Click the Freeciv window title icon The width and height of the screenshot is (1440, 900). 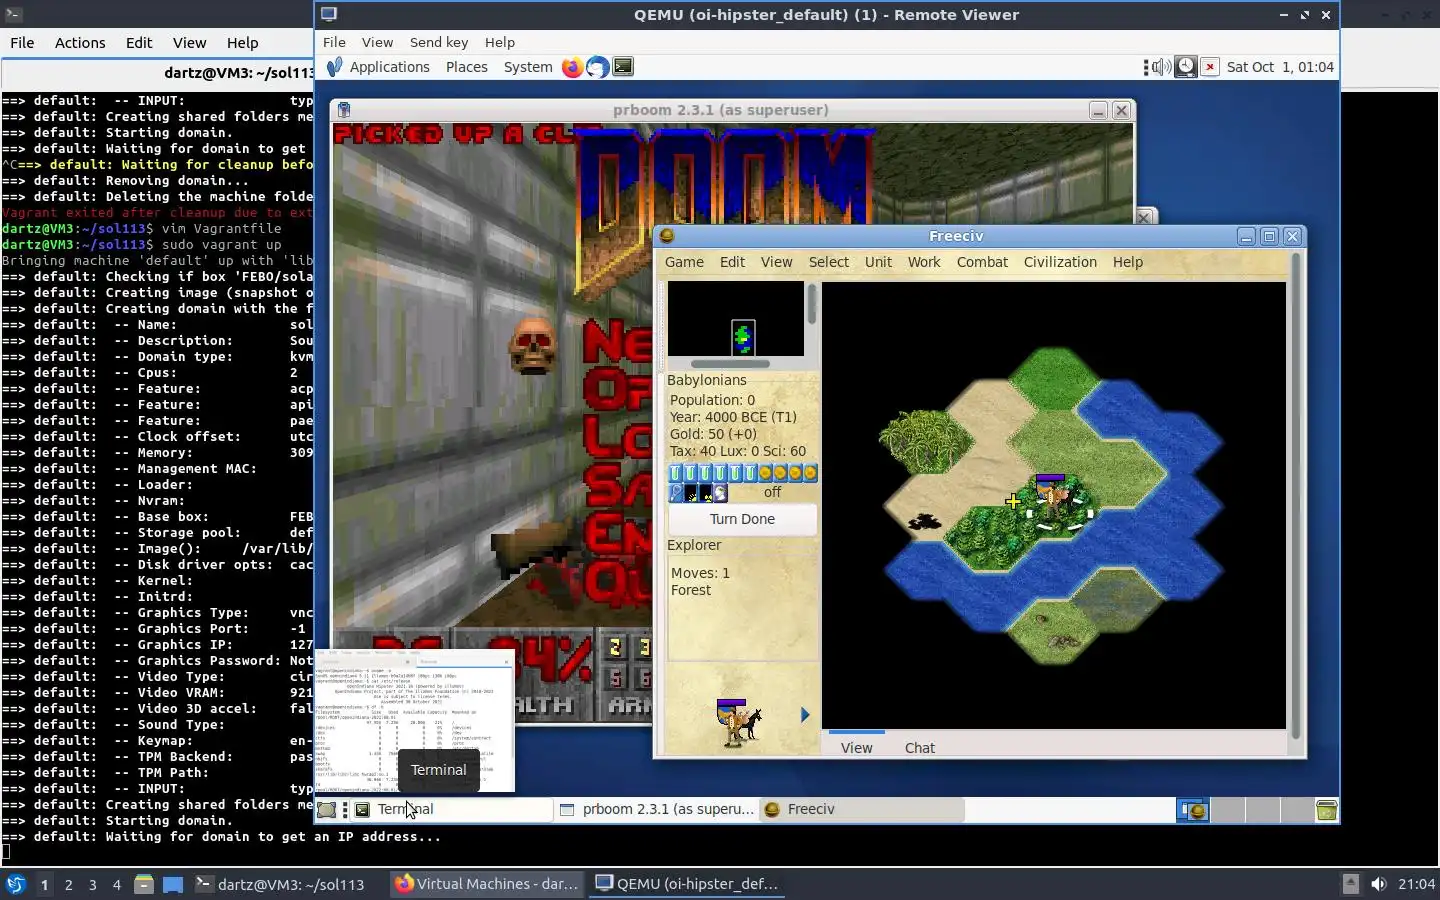[x=667, y=236]
